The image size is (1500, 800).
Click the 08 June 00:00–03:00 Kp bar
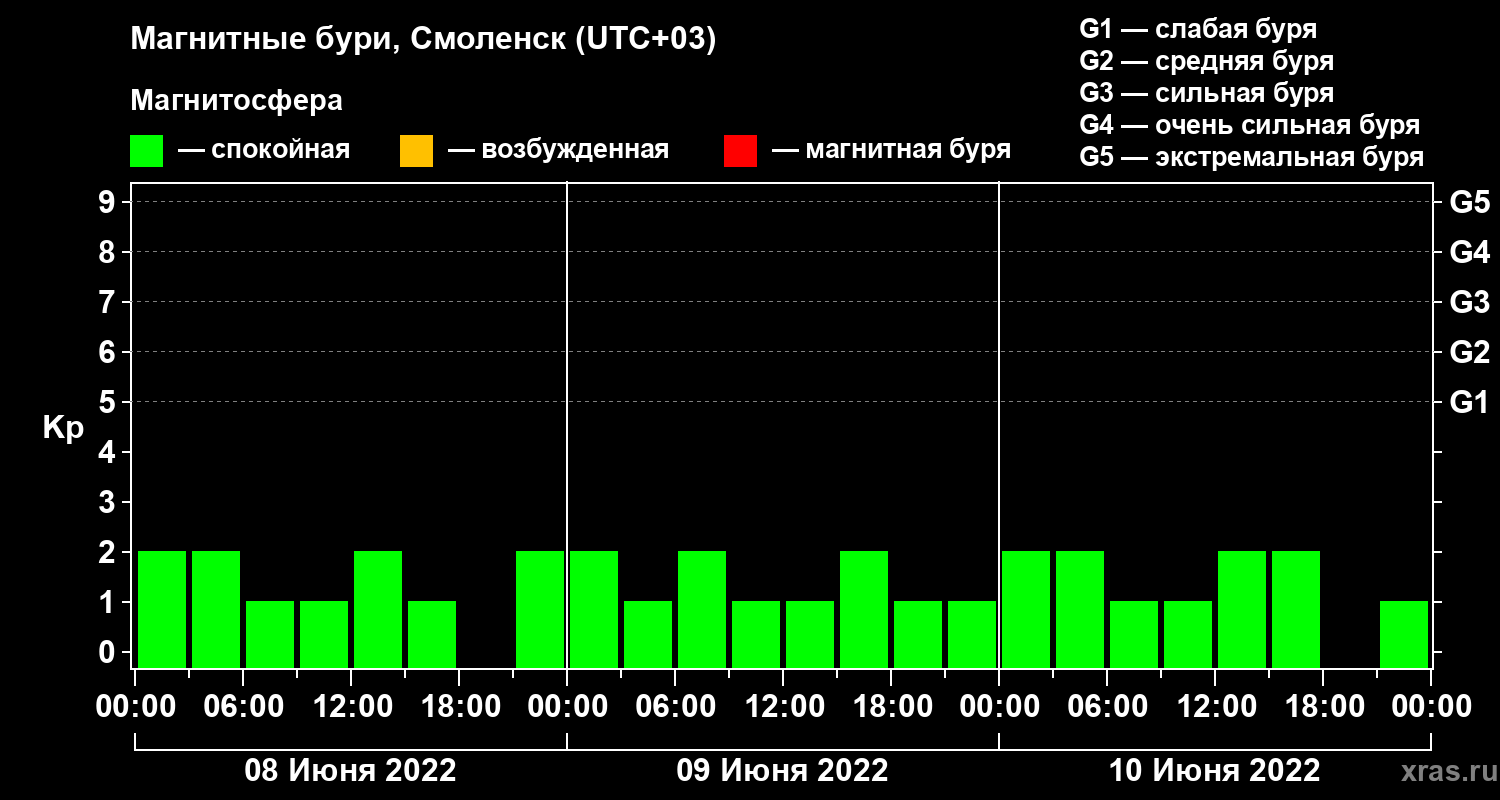[x=162, y=609]
